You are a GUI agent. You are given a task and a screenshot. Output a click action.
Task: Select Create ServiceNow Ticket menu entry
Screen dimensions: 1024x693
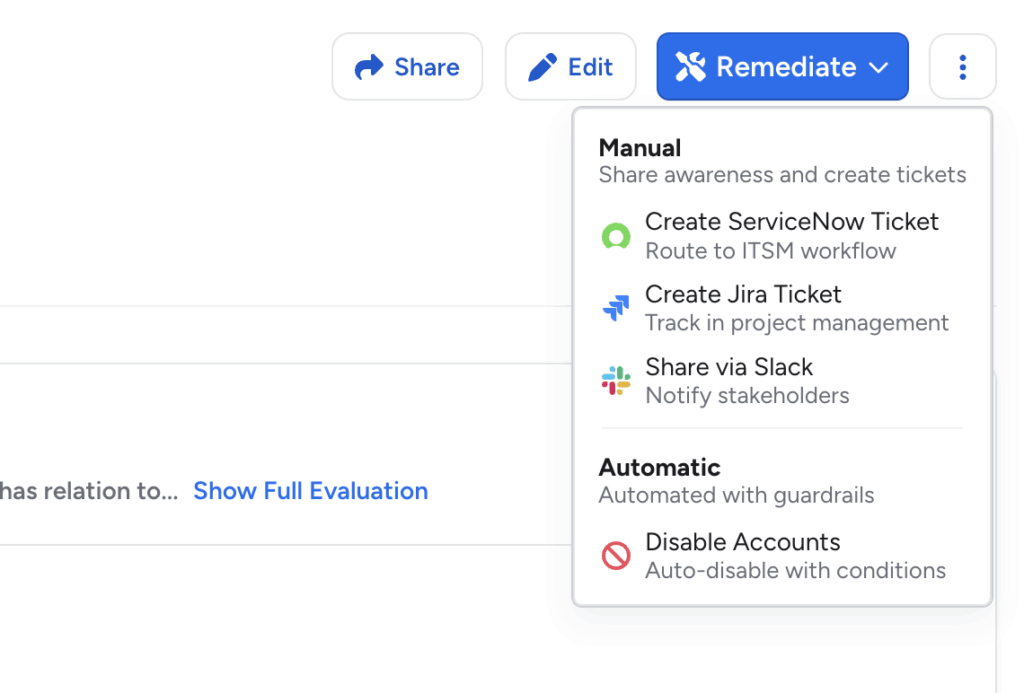pyautogui.click(x=791, y=222)
